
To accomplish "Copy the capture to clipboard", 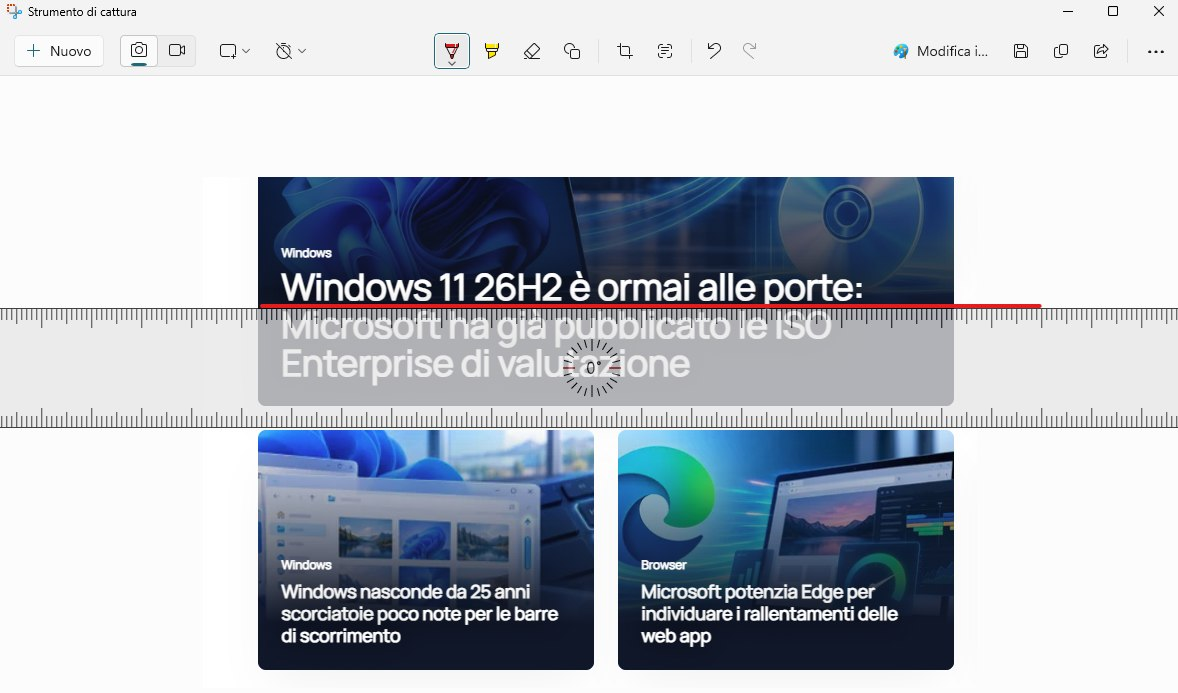I will coord(1061,51).
